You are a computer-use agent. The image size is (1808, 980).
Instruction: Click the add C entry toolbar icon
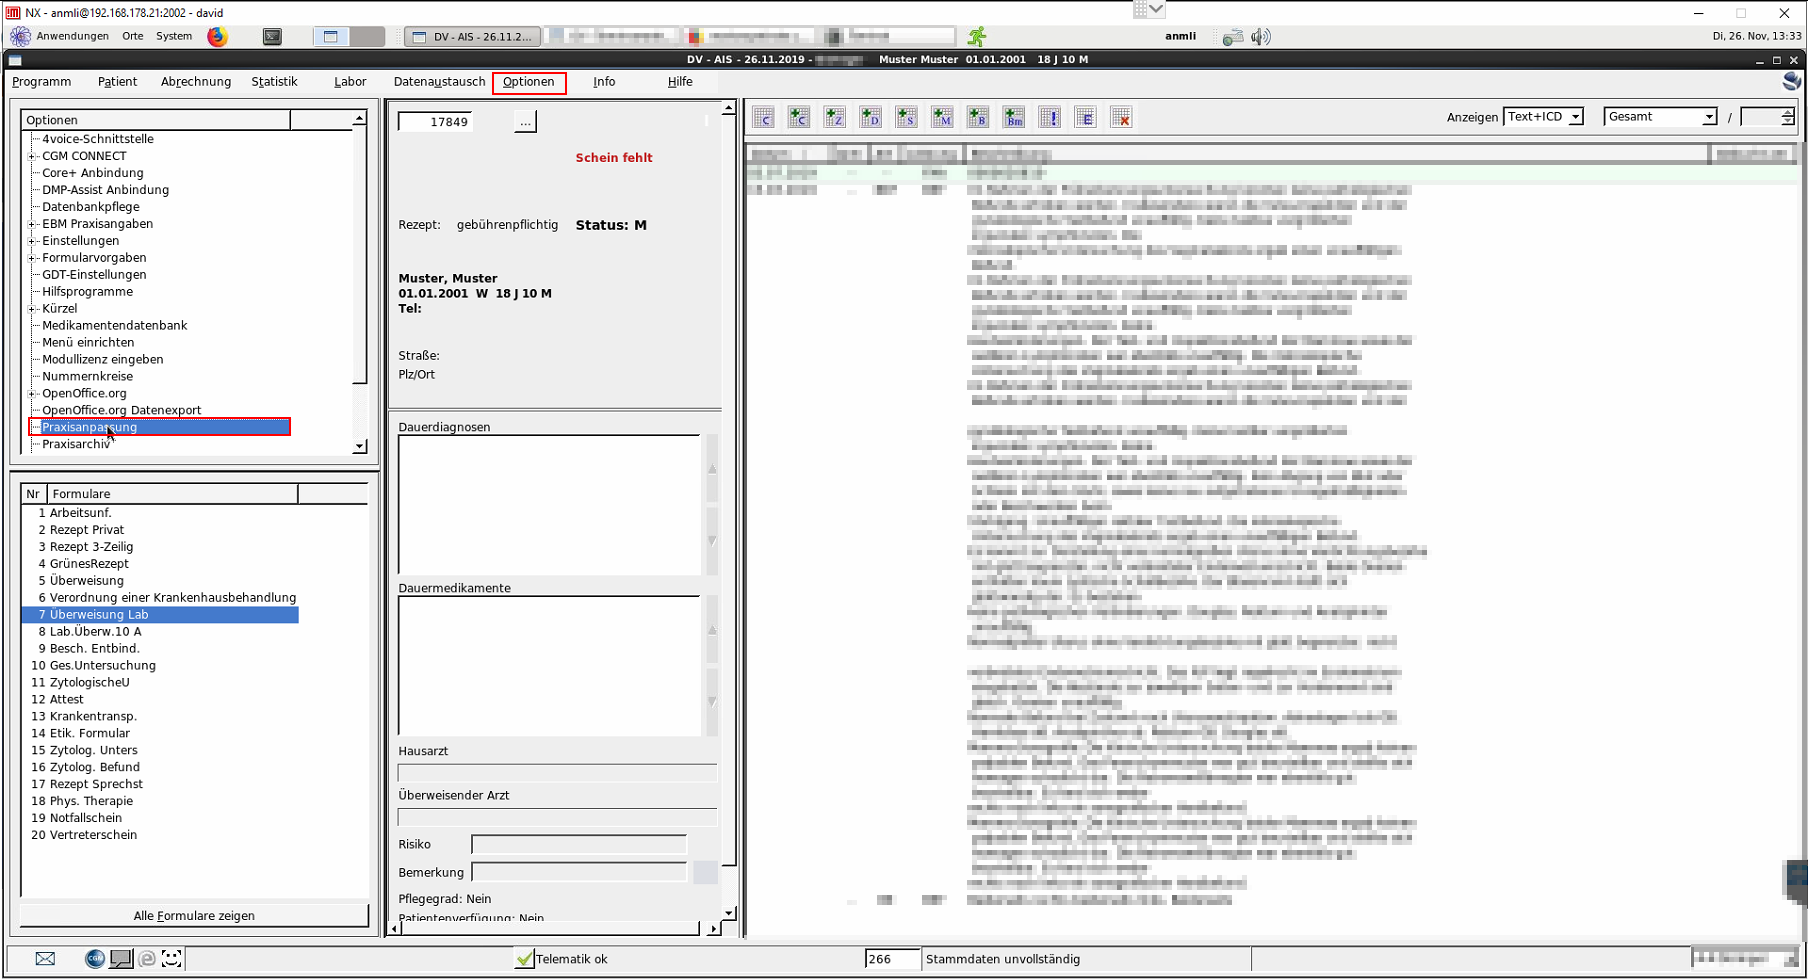tap(799, 118)
